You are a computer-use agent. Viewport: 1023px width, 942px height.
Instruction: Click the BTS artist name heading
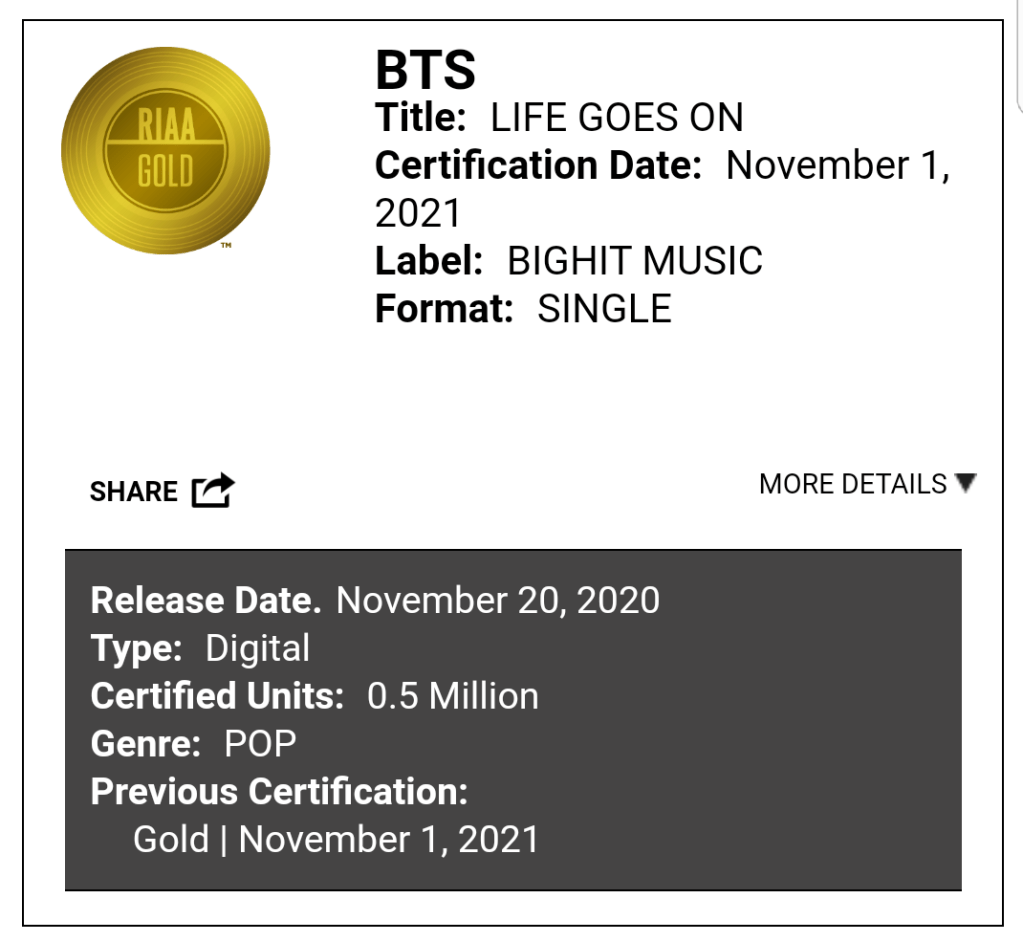(x=425, y=70)
